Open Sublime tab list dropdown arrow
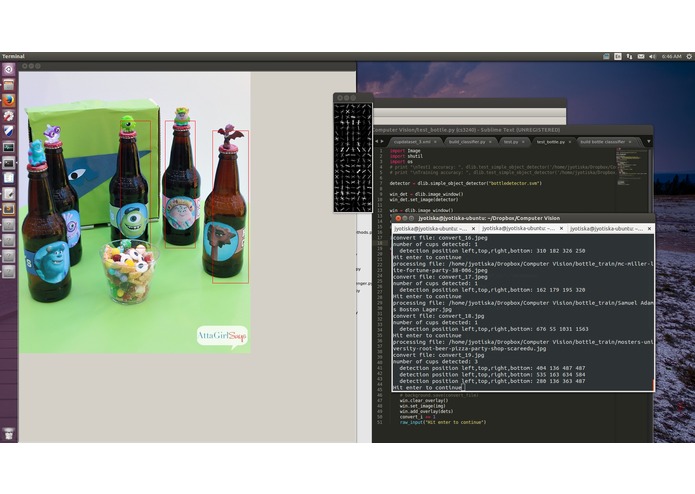695x494 pixels. (648, 142)
